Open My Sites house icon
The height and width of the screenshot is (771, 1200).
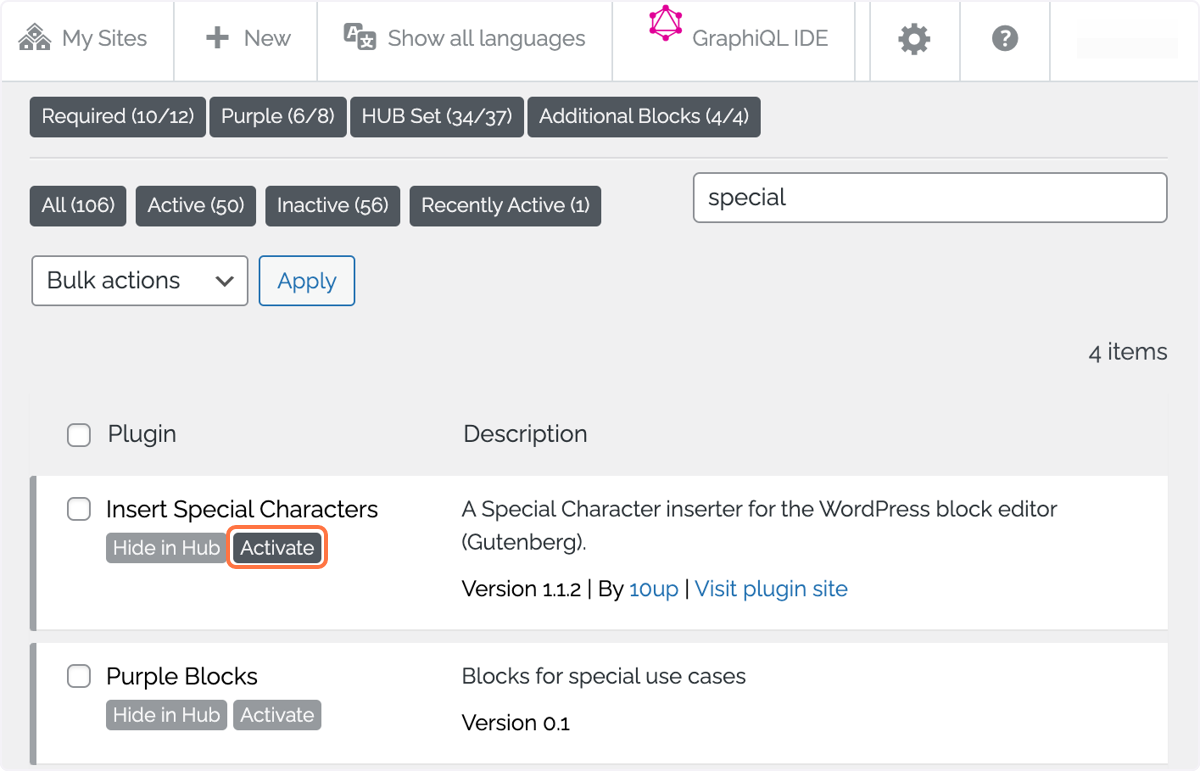coord(35,38)
